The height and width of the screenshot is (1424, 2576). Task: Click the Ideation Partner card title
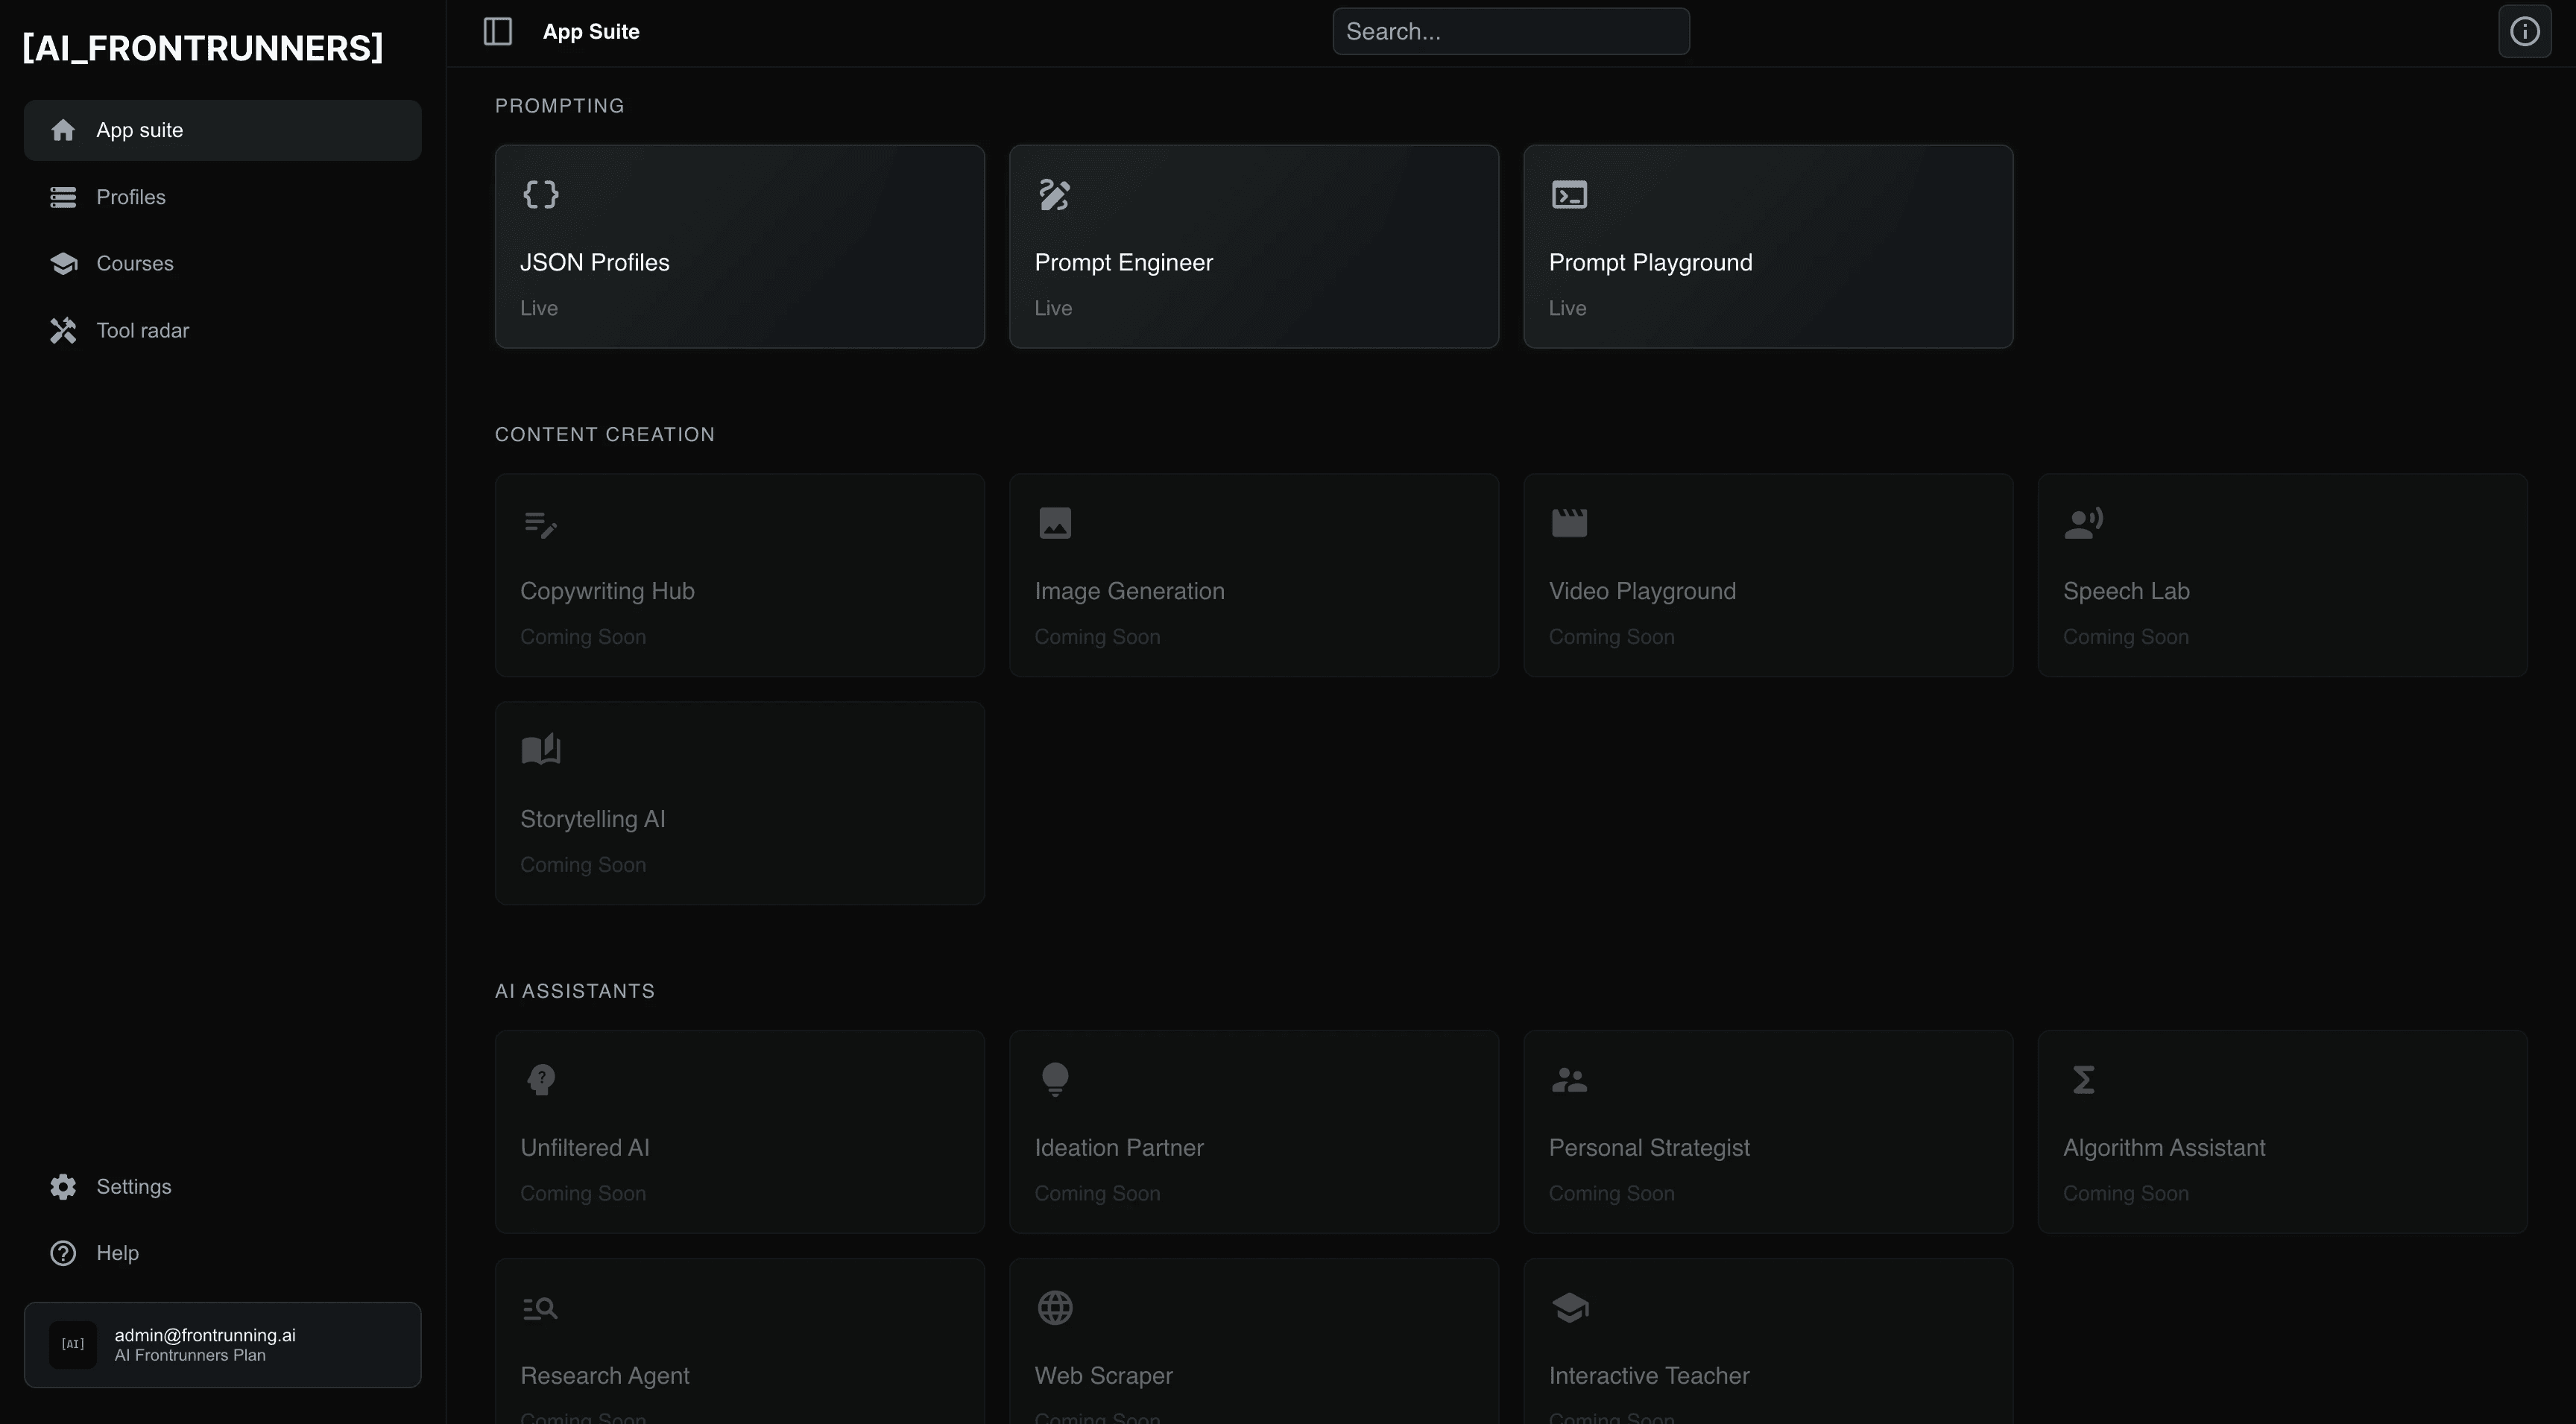tap(1119, 1148)
